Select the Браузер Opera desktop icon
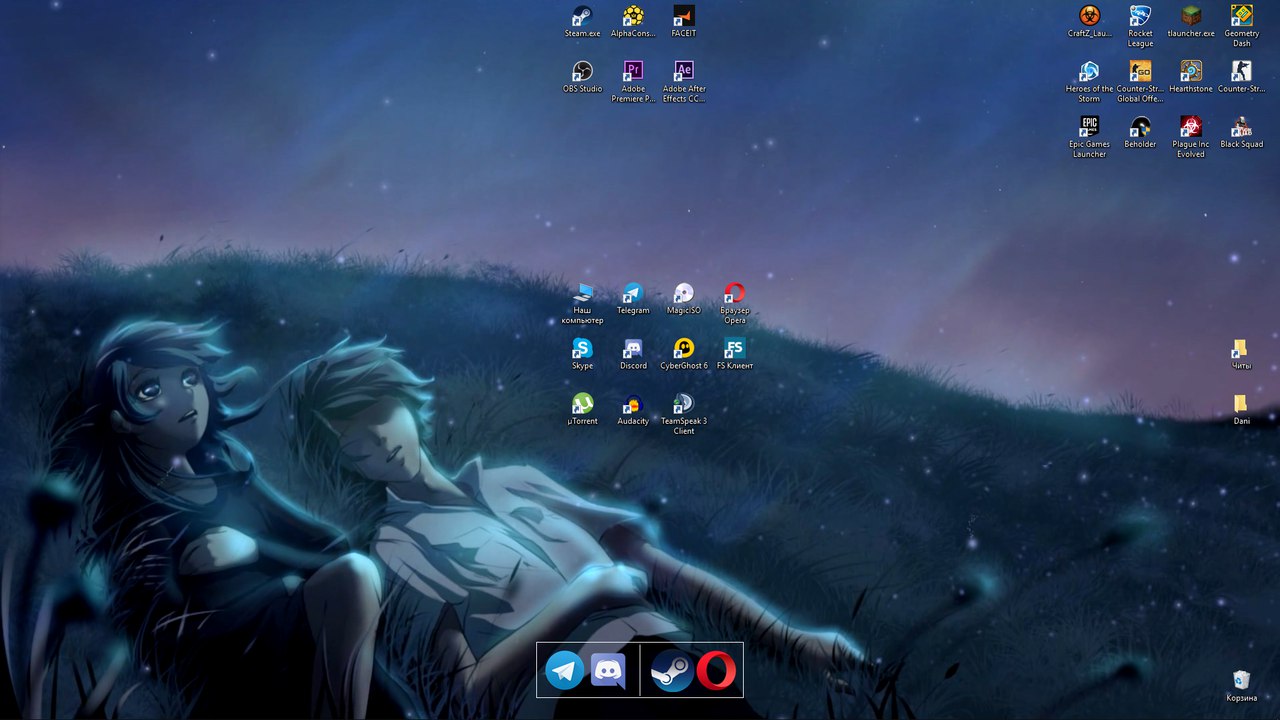The height and width of the screenshot is (720, 1280). [735, 303]
